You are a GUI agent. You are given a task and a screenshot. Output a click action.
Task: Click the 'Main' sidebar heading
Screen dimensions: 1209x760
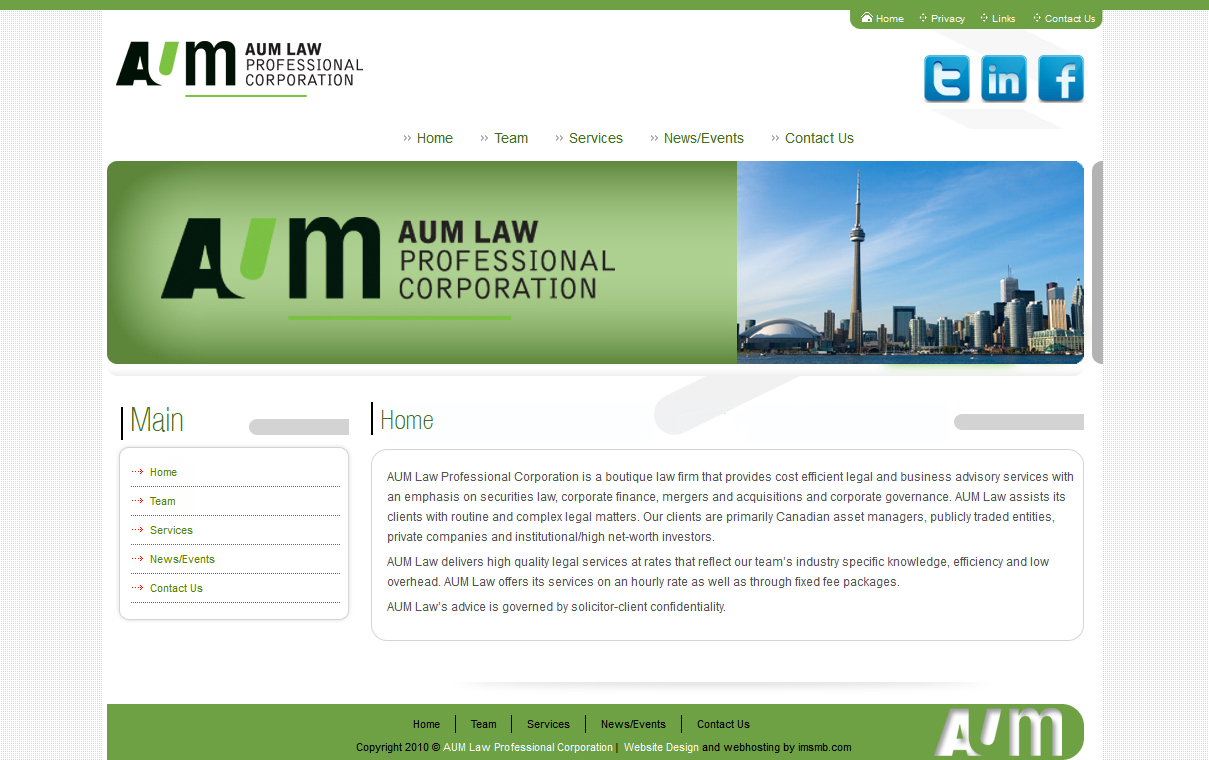click(157, 420)
